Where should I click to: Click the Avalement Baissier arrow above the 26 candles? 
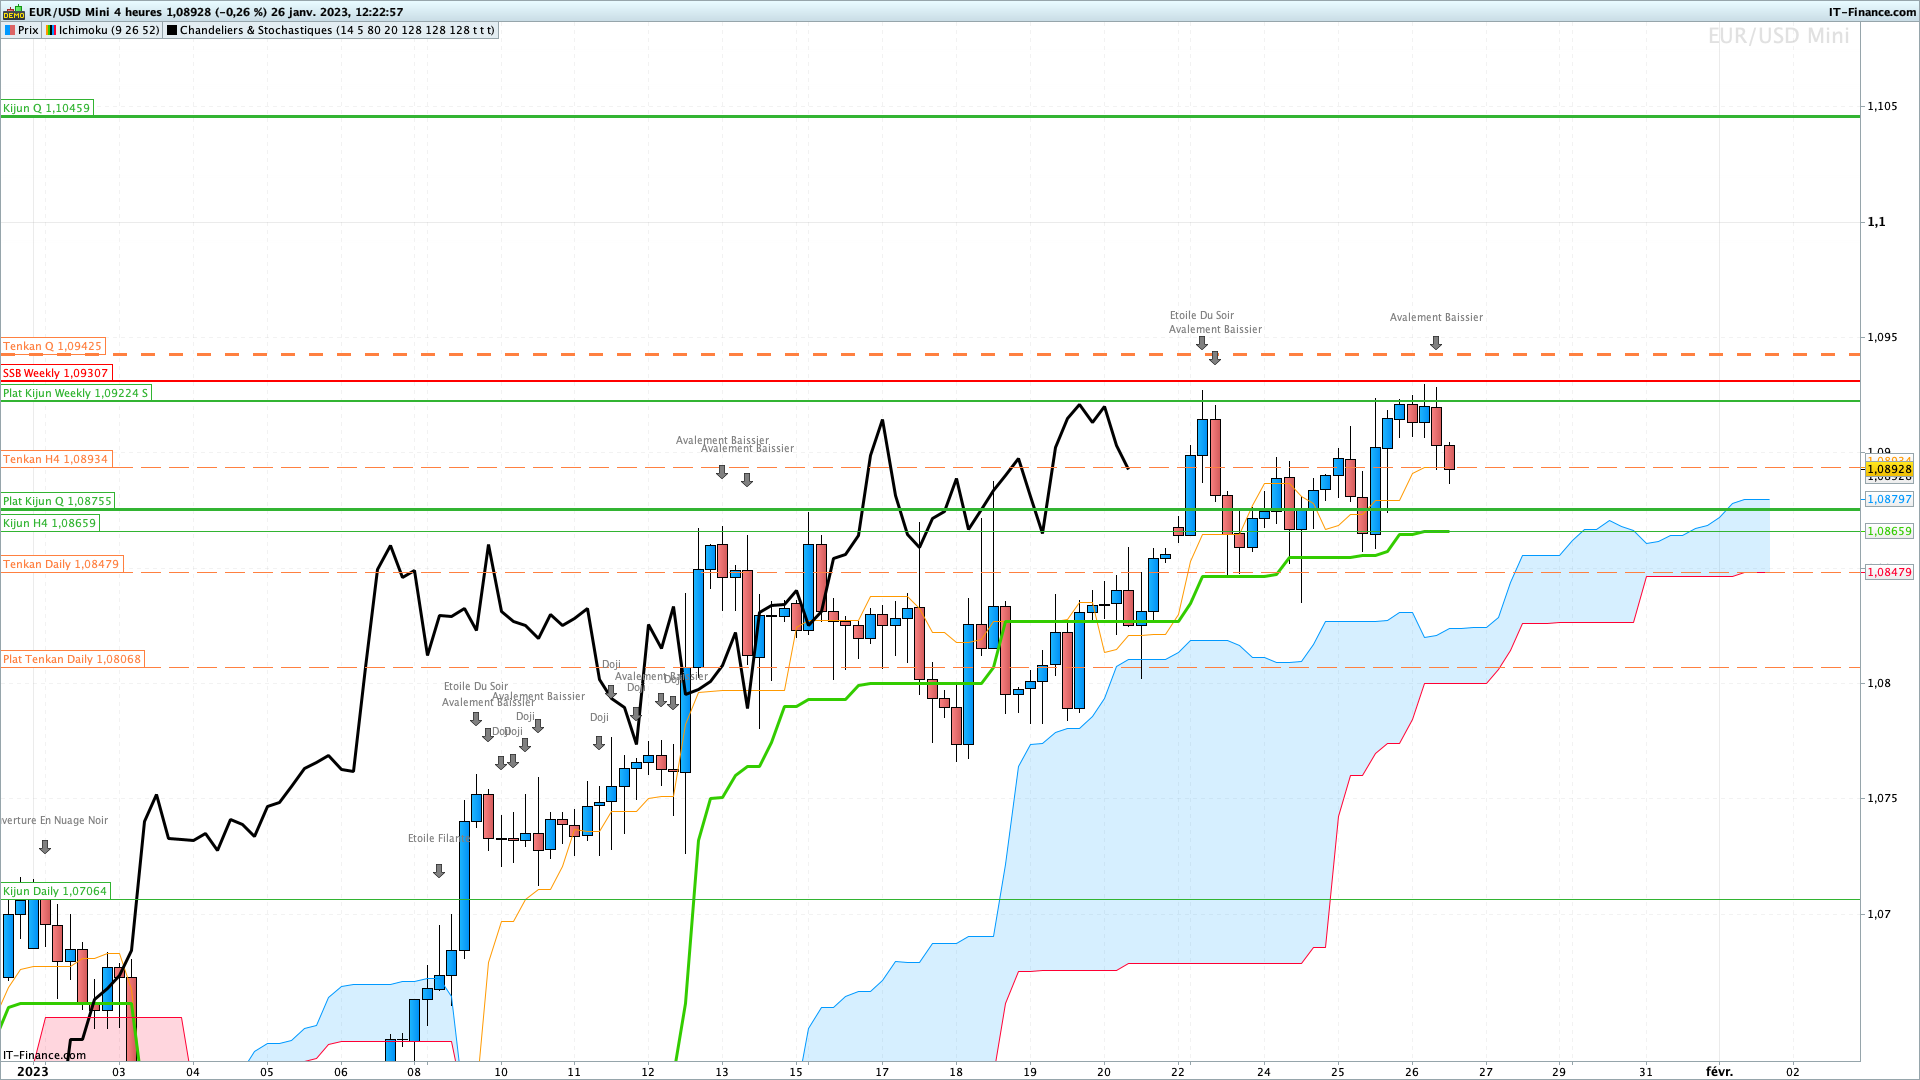point(1436,343)
